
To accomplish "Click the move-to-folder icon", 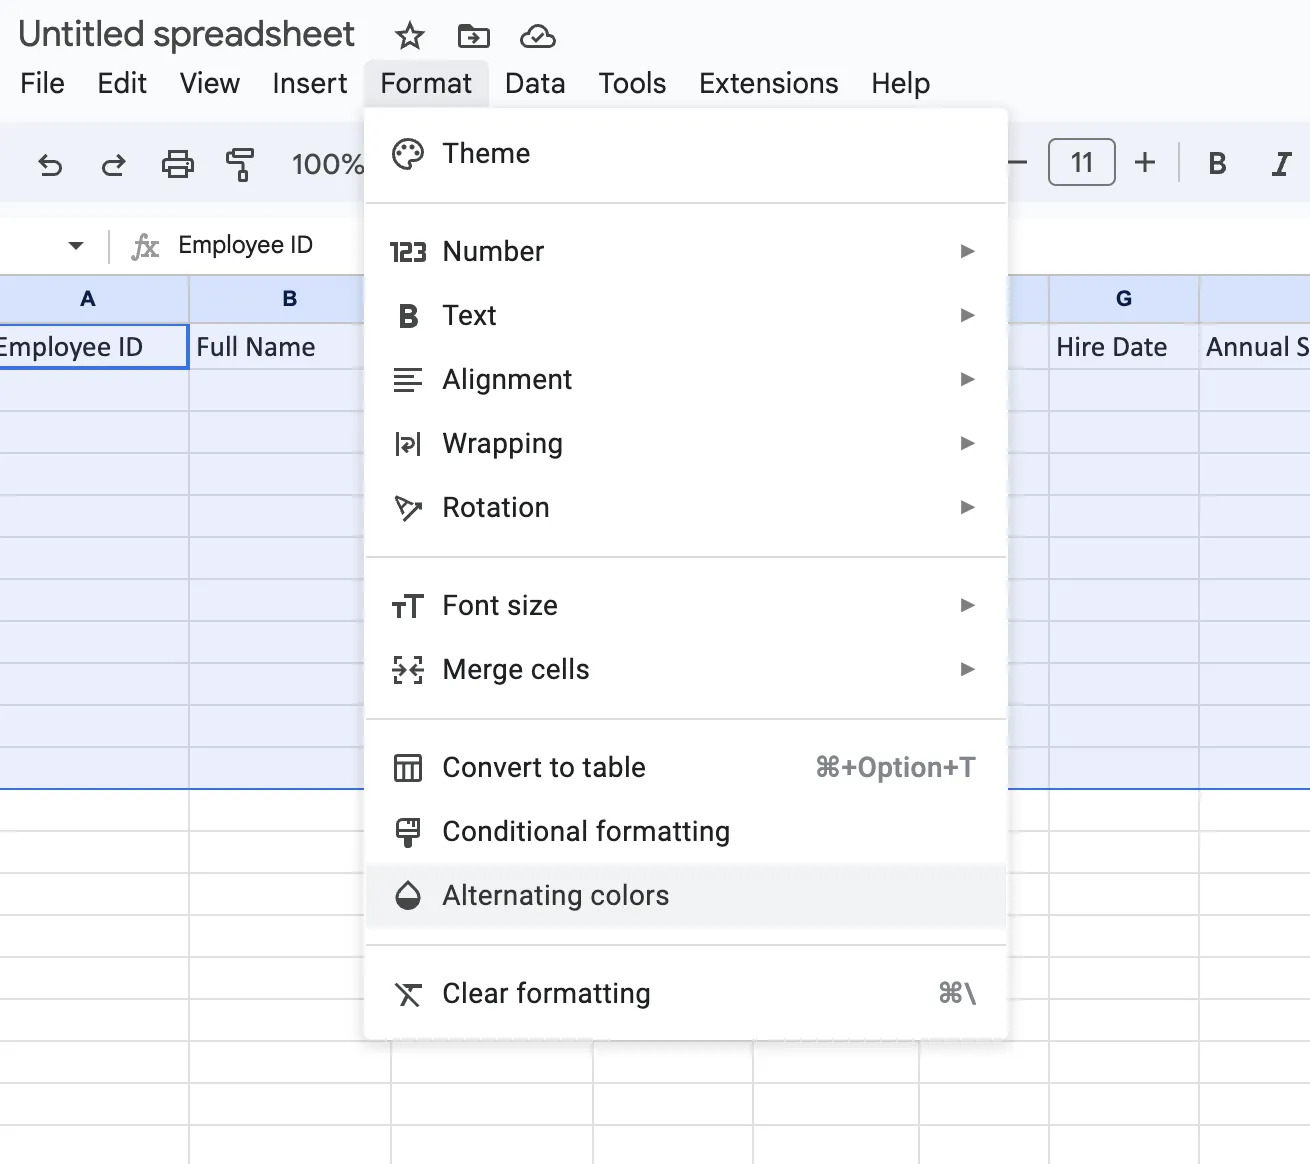I will pos(473,37).
